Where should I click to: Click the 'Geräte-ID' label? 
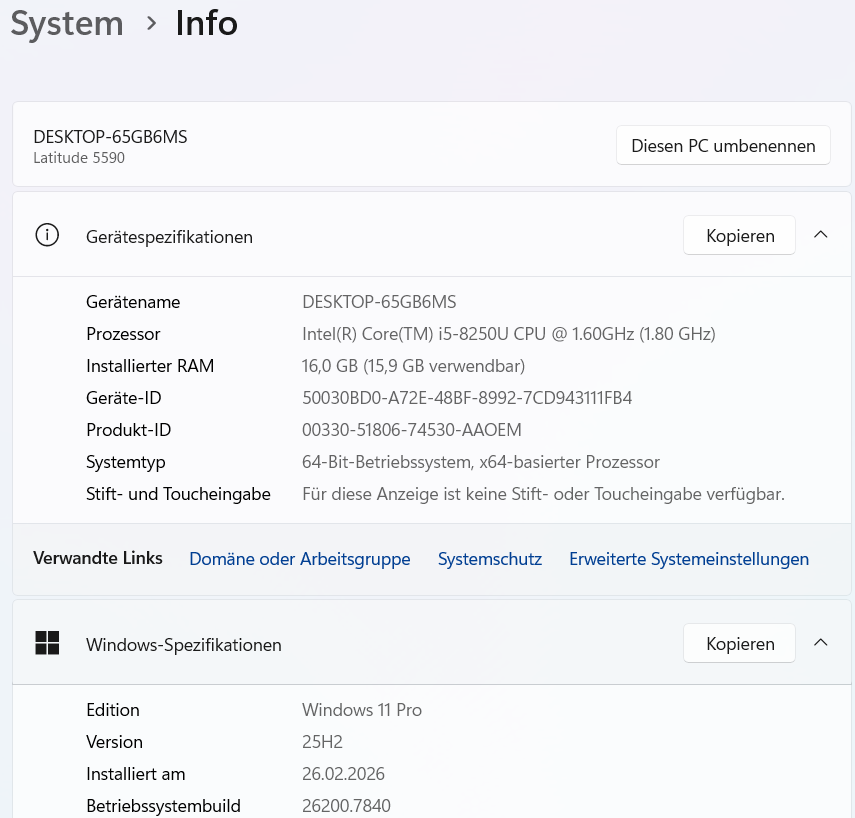tap(124, 398)
